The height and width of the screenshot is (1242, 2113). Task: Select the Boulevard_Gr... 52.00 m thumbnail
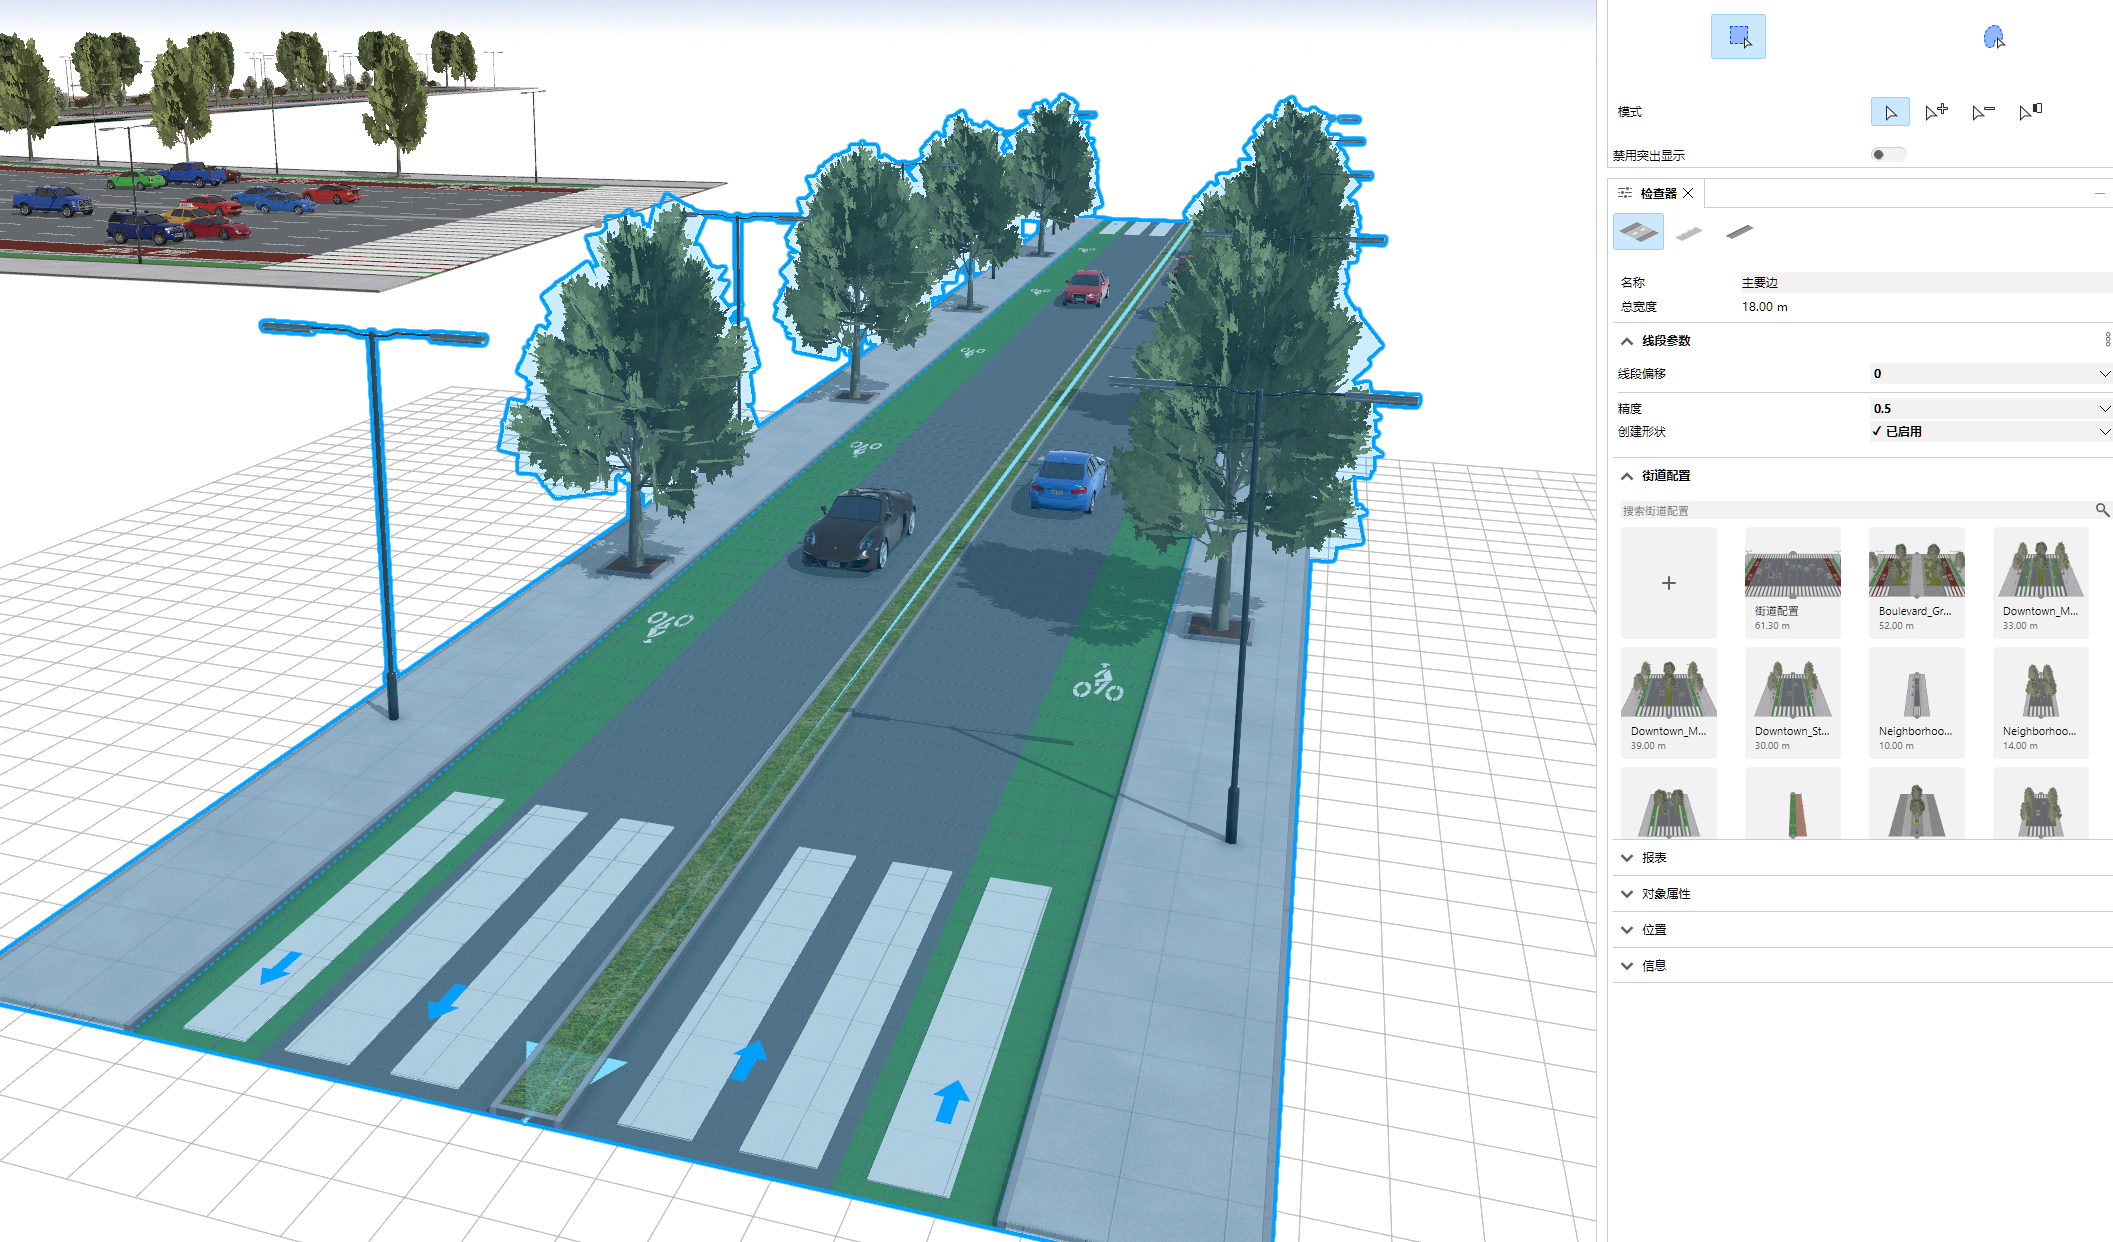[1916, 581]
